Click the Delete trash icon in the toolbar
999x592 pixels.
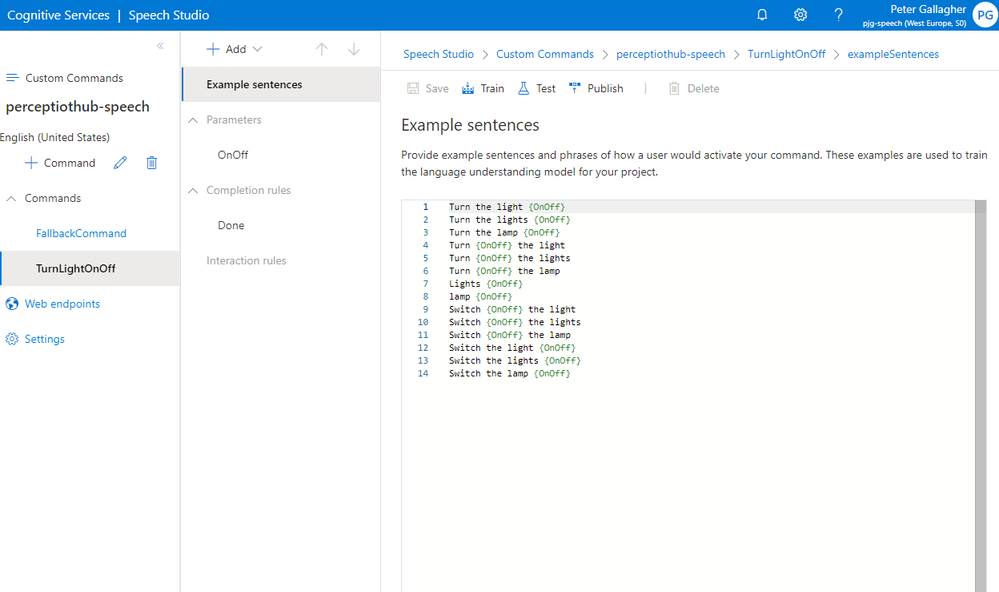[x=674, y=89]
